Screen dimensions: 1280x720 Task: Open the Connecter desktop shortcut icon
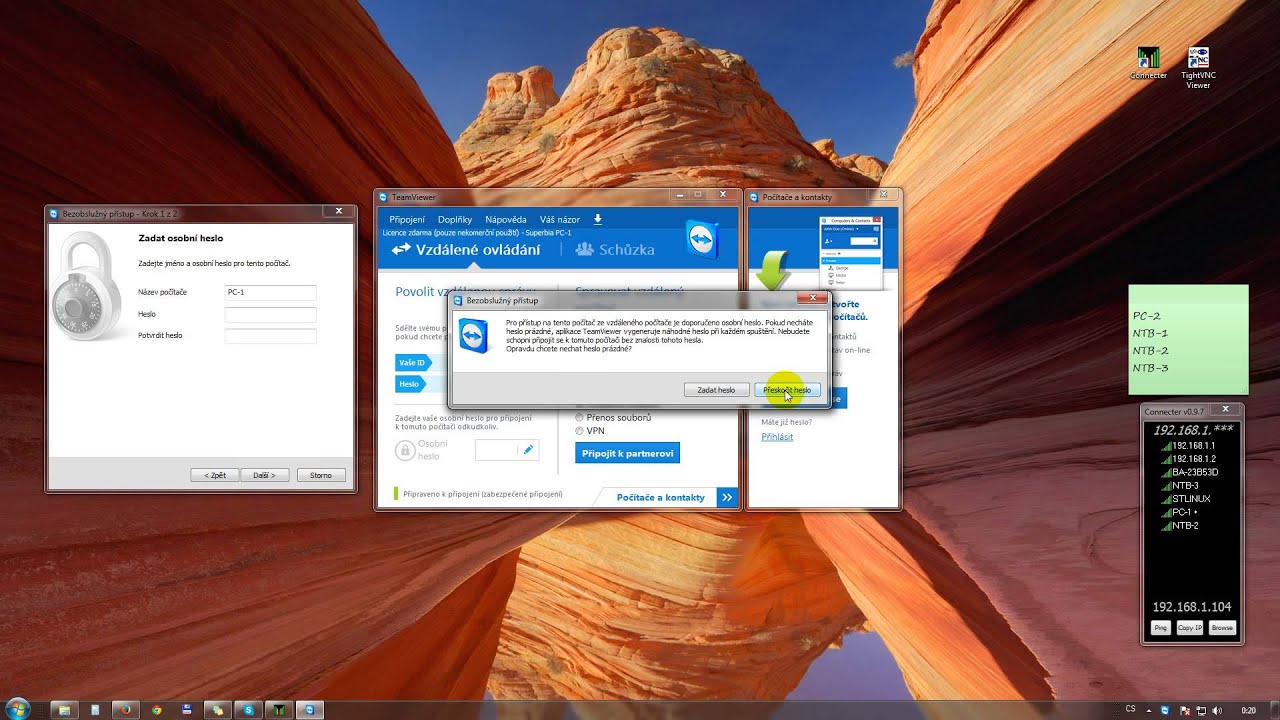(1148, 64)
